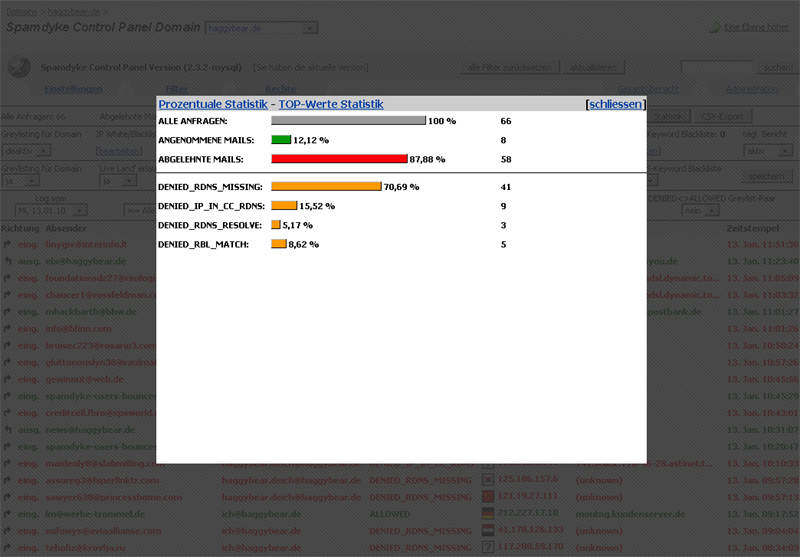Click the Richtung column header
Image resolution: width=800 pixels, height=557 pixels.
pos(20,228)
